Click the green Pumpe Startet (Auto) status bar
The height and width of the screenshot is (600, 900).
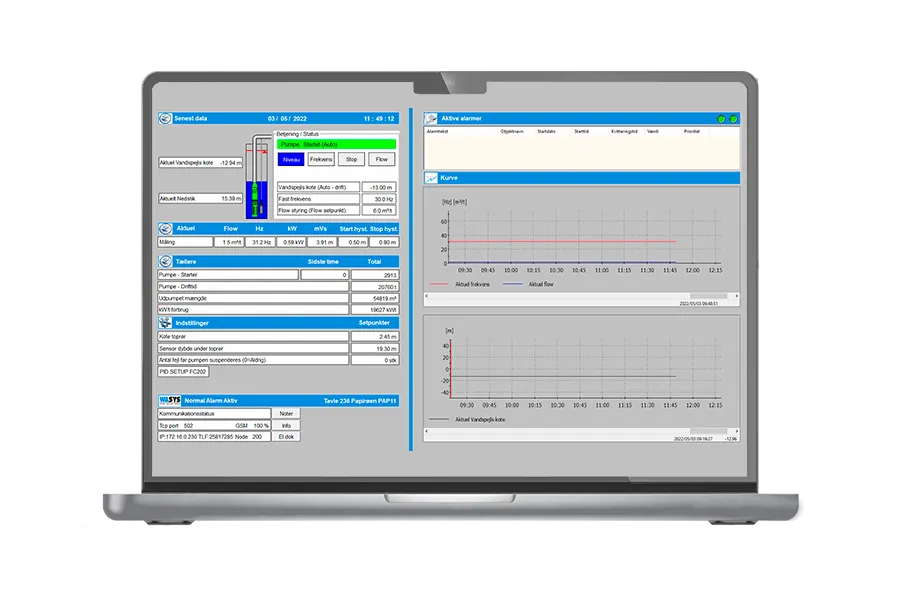336,144
